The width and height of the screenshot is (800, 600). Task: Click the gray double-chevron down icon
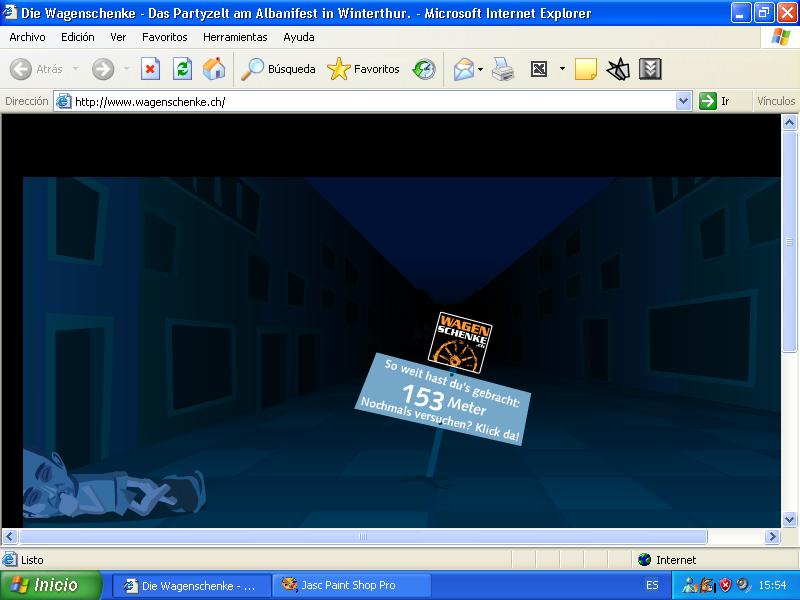pos(650,69)
